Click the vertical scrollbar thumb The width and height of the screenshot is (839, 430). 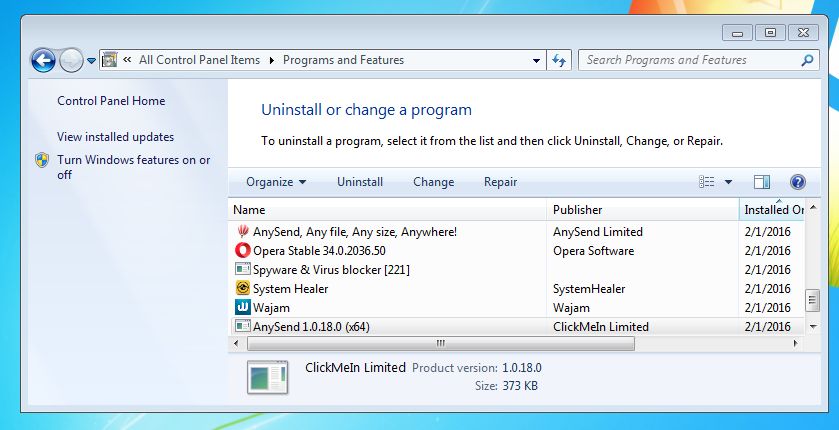pyautogui.click(x=812, y=300)
